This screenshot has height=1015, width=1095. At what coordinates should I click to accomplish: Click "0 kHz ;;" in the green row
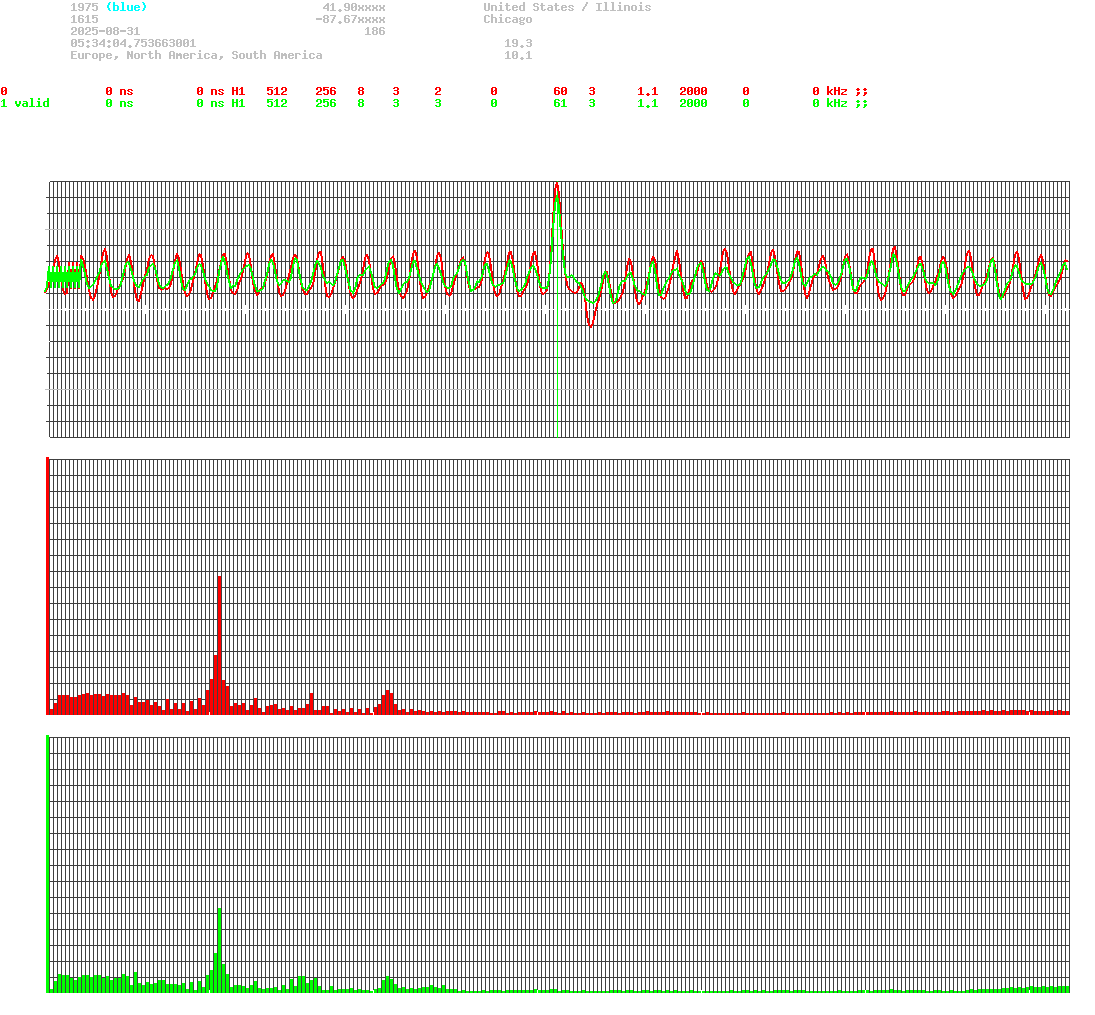coord(840,103)
